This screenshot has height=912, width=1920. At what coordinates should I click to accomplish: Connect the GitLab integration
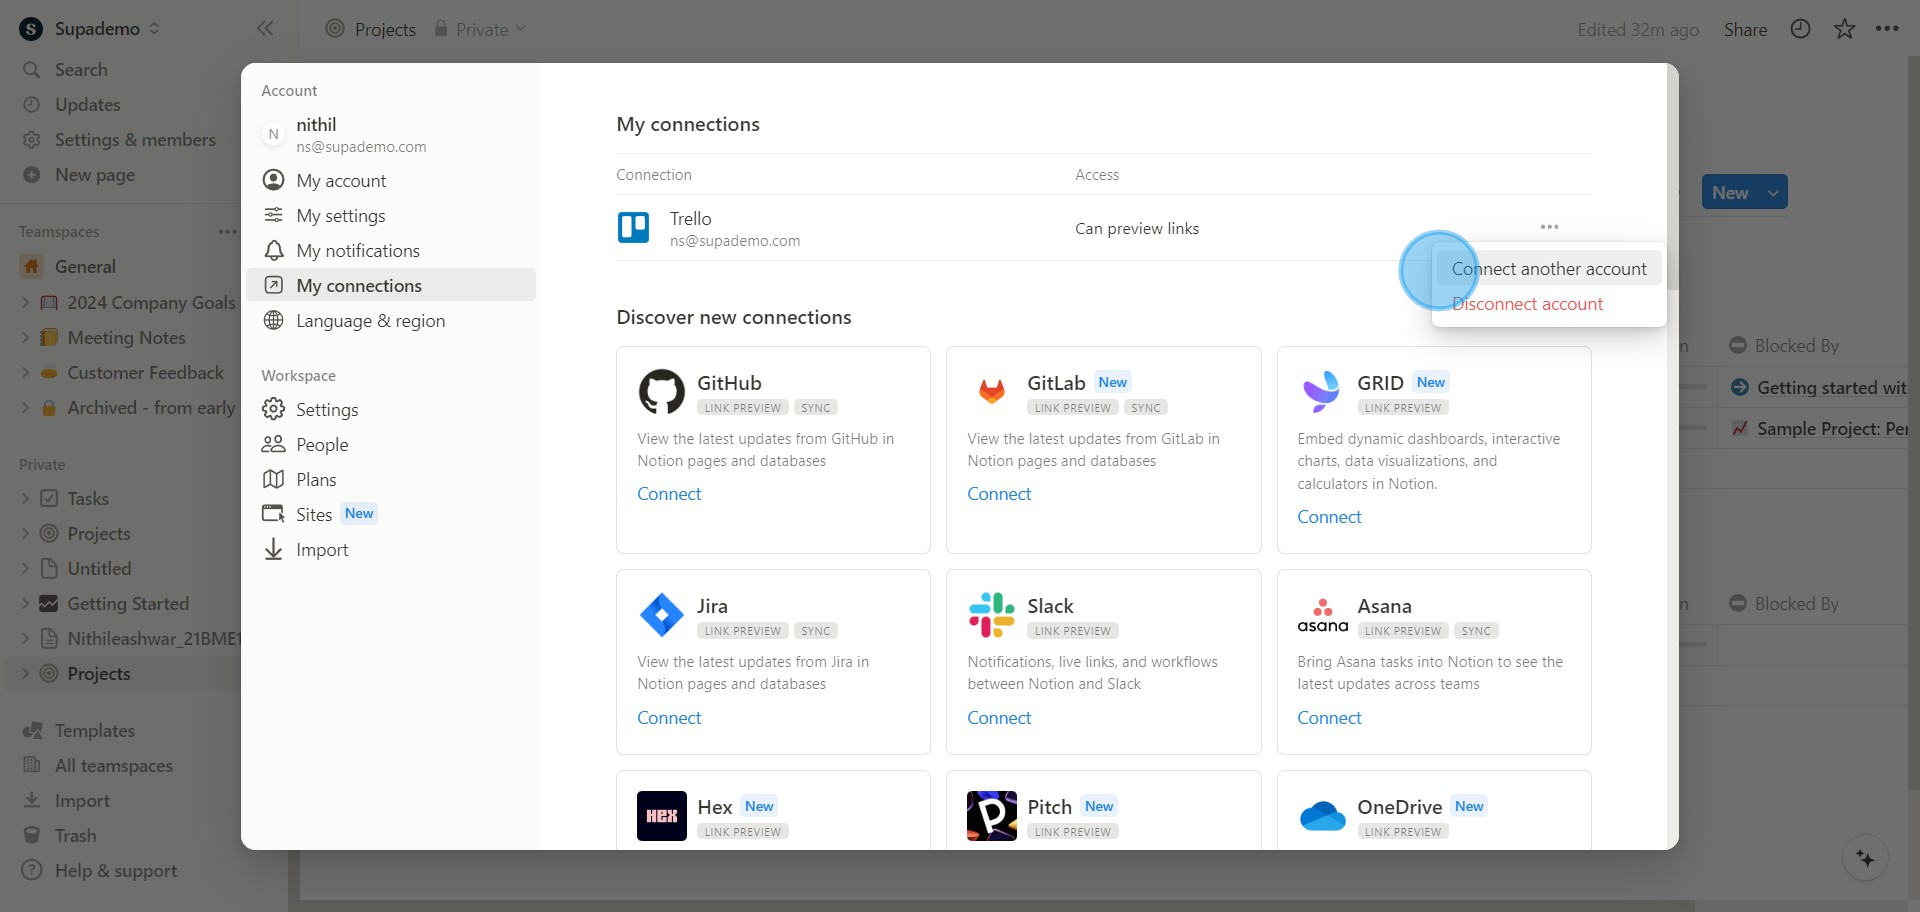pos(999,494)
